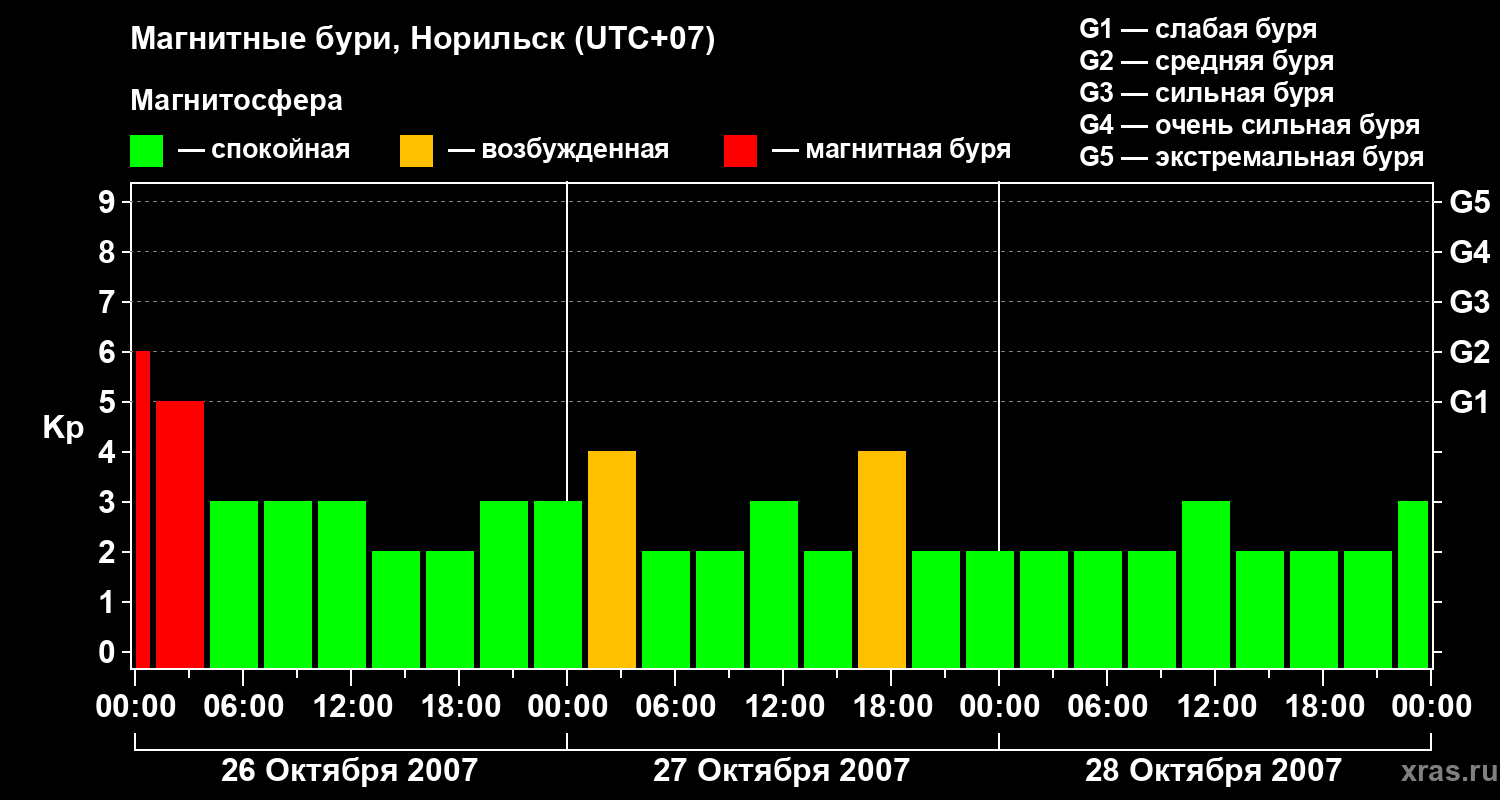Viewport: 1500px width, 800px height.
Task: Click the 'G2' label on right axis
Action: 1469,352
